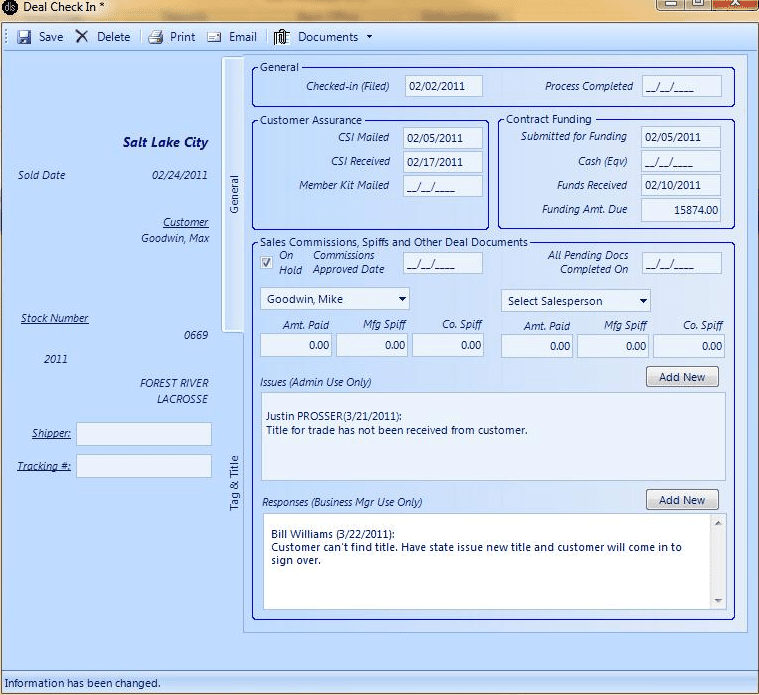Screen dimensions: 759x695
Task: Click the app logo in title bar
Action: (x=10, y=7)
